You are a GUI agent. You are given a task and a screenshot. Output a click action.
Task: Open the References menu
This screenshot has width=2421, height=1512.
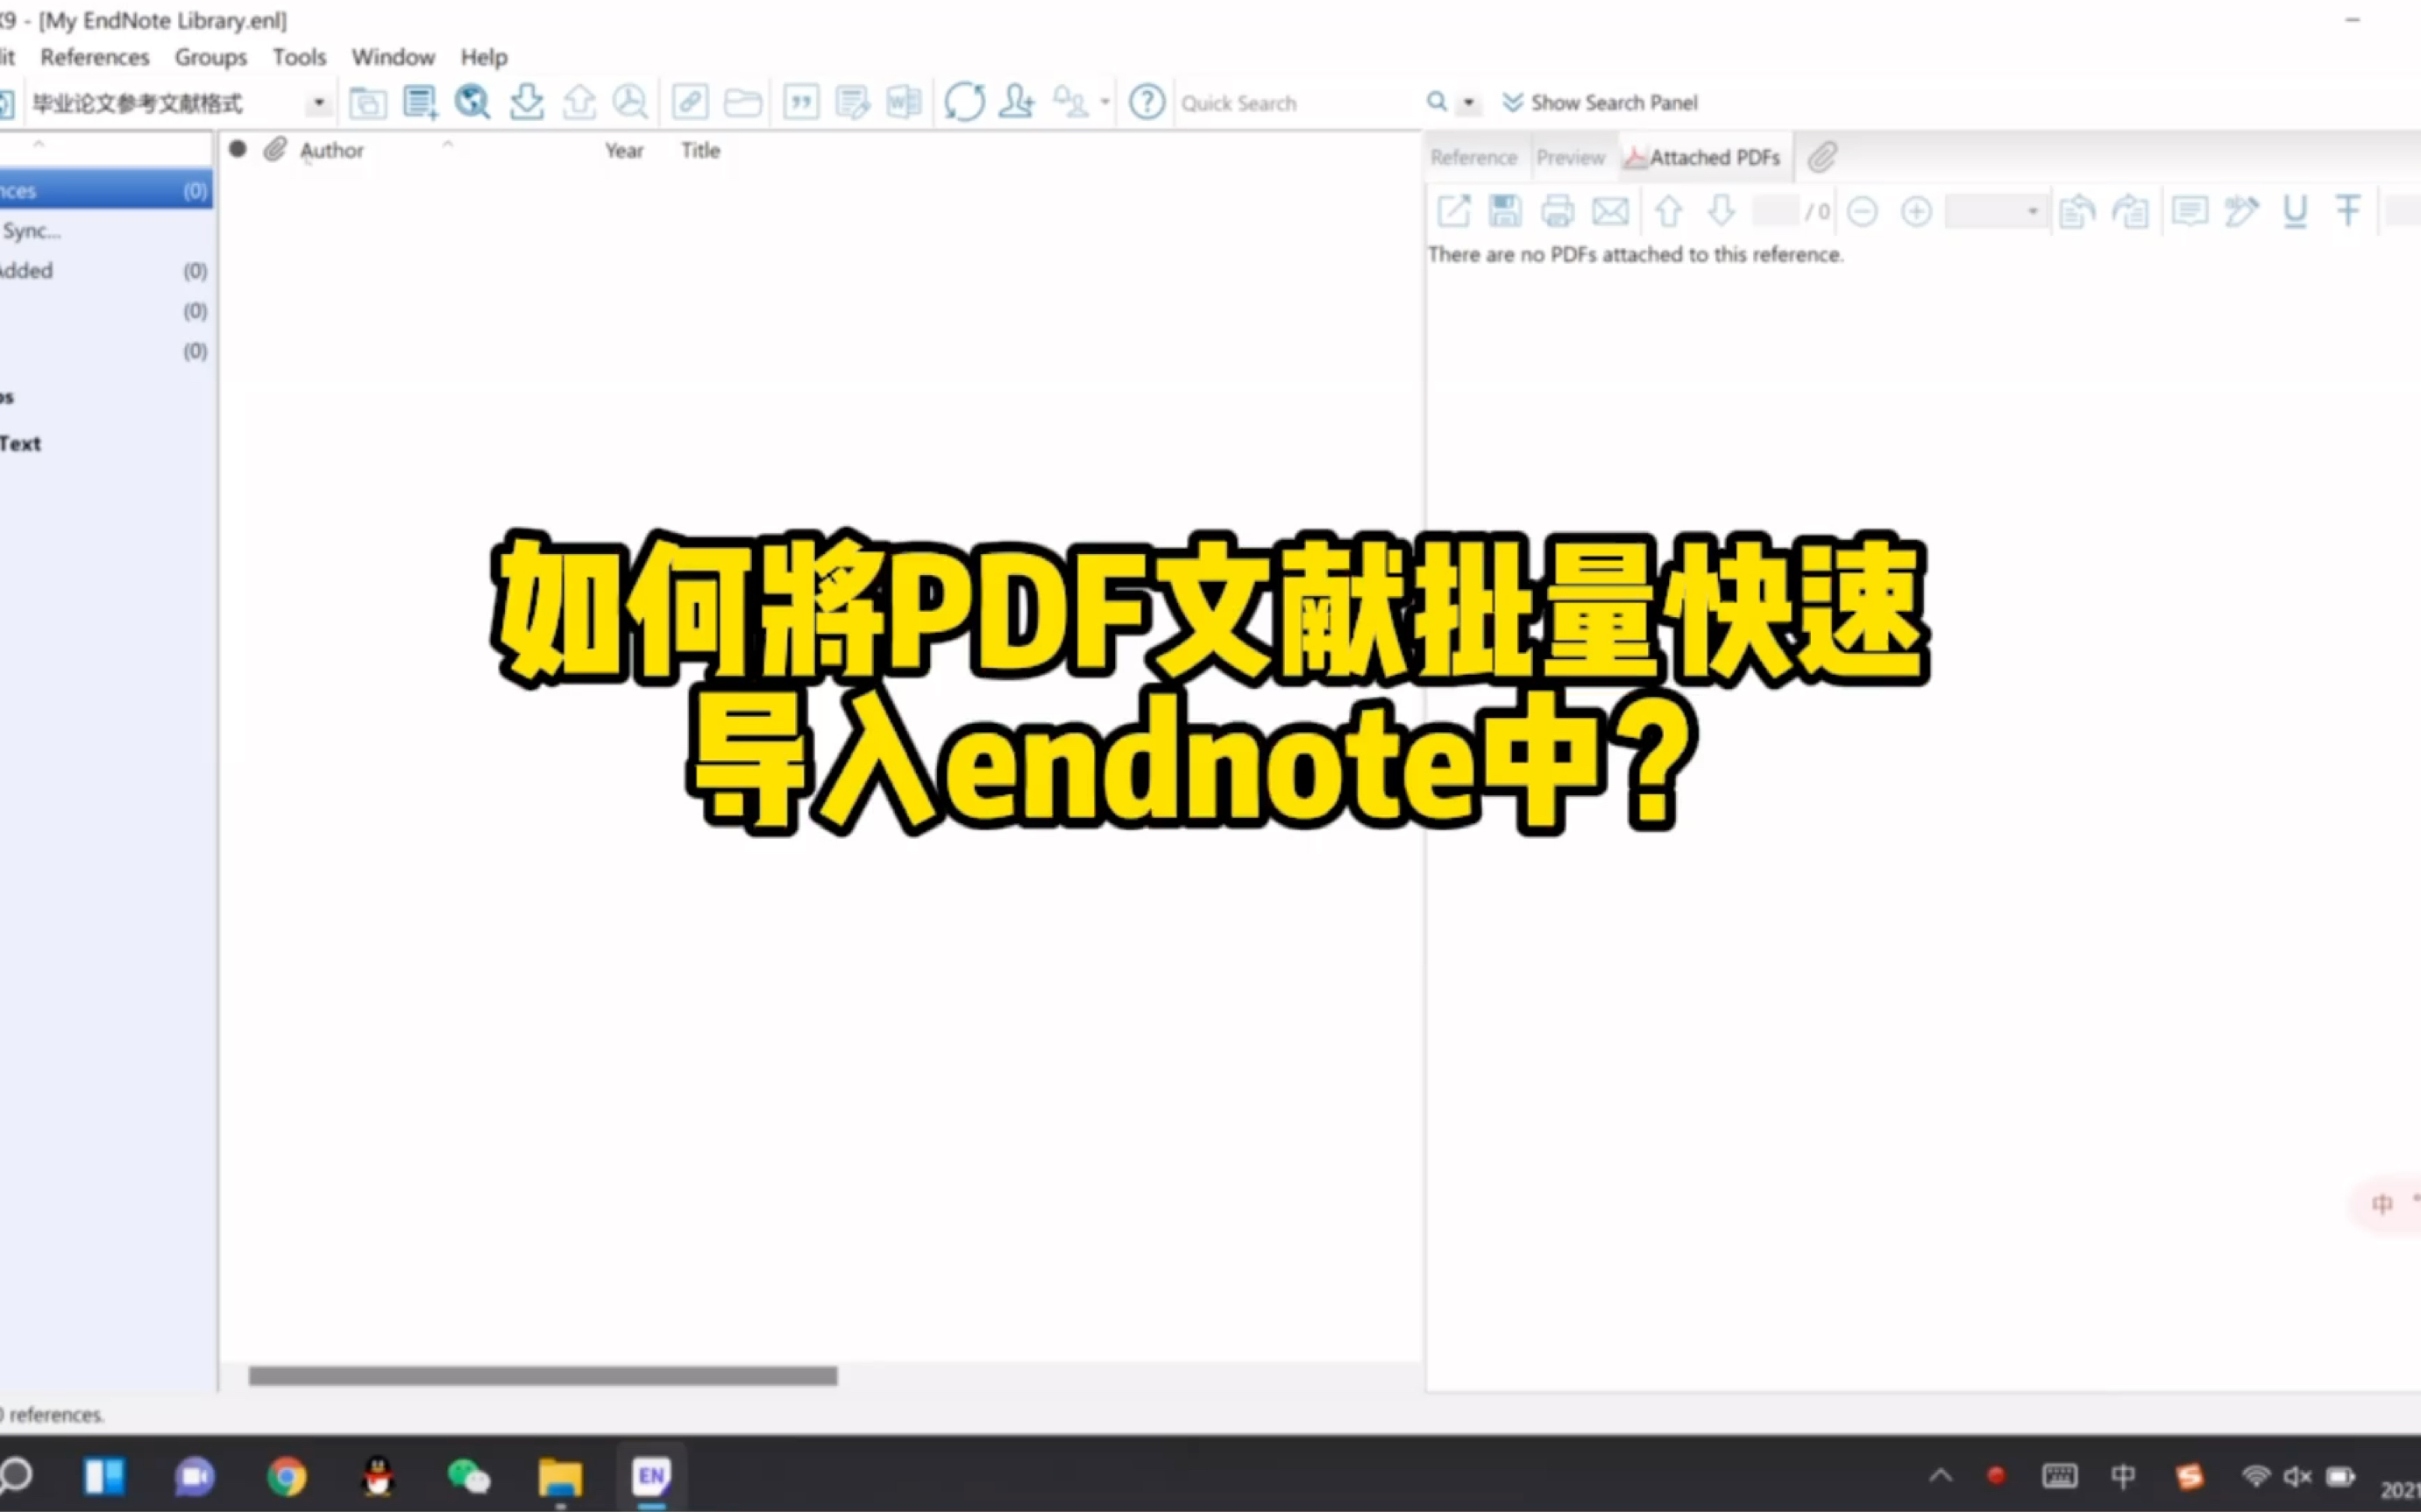pyautogui.click(x=94, y=57)
